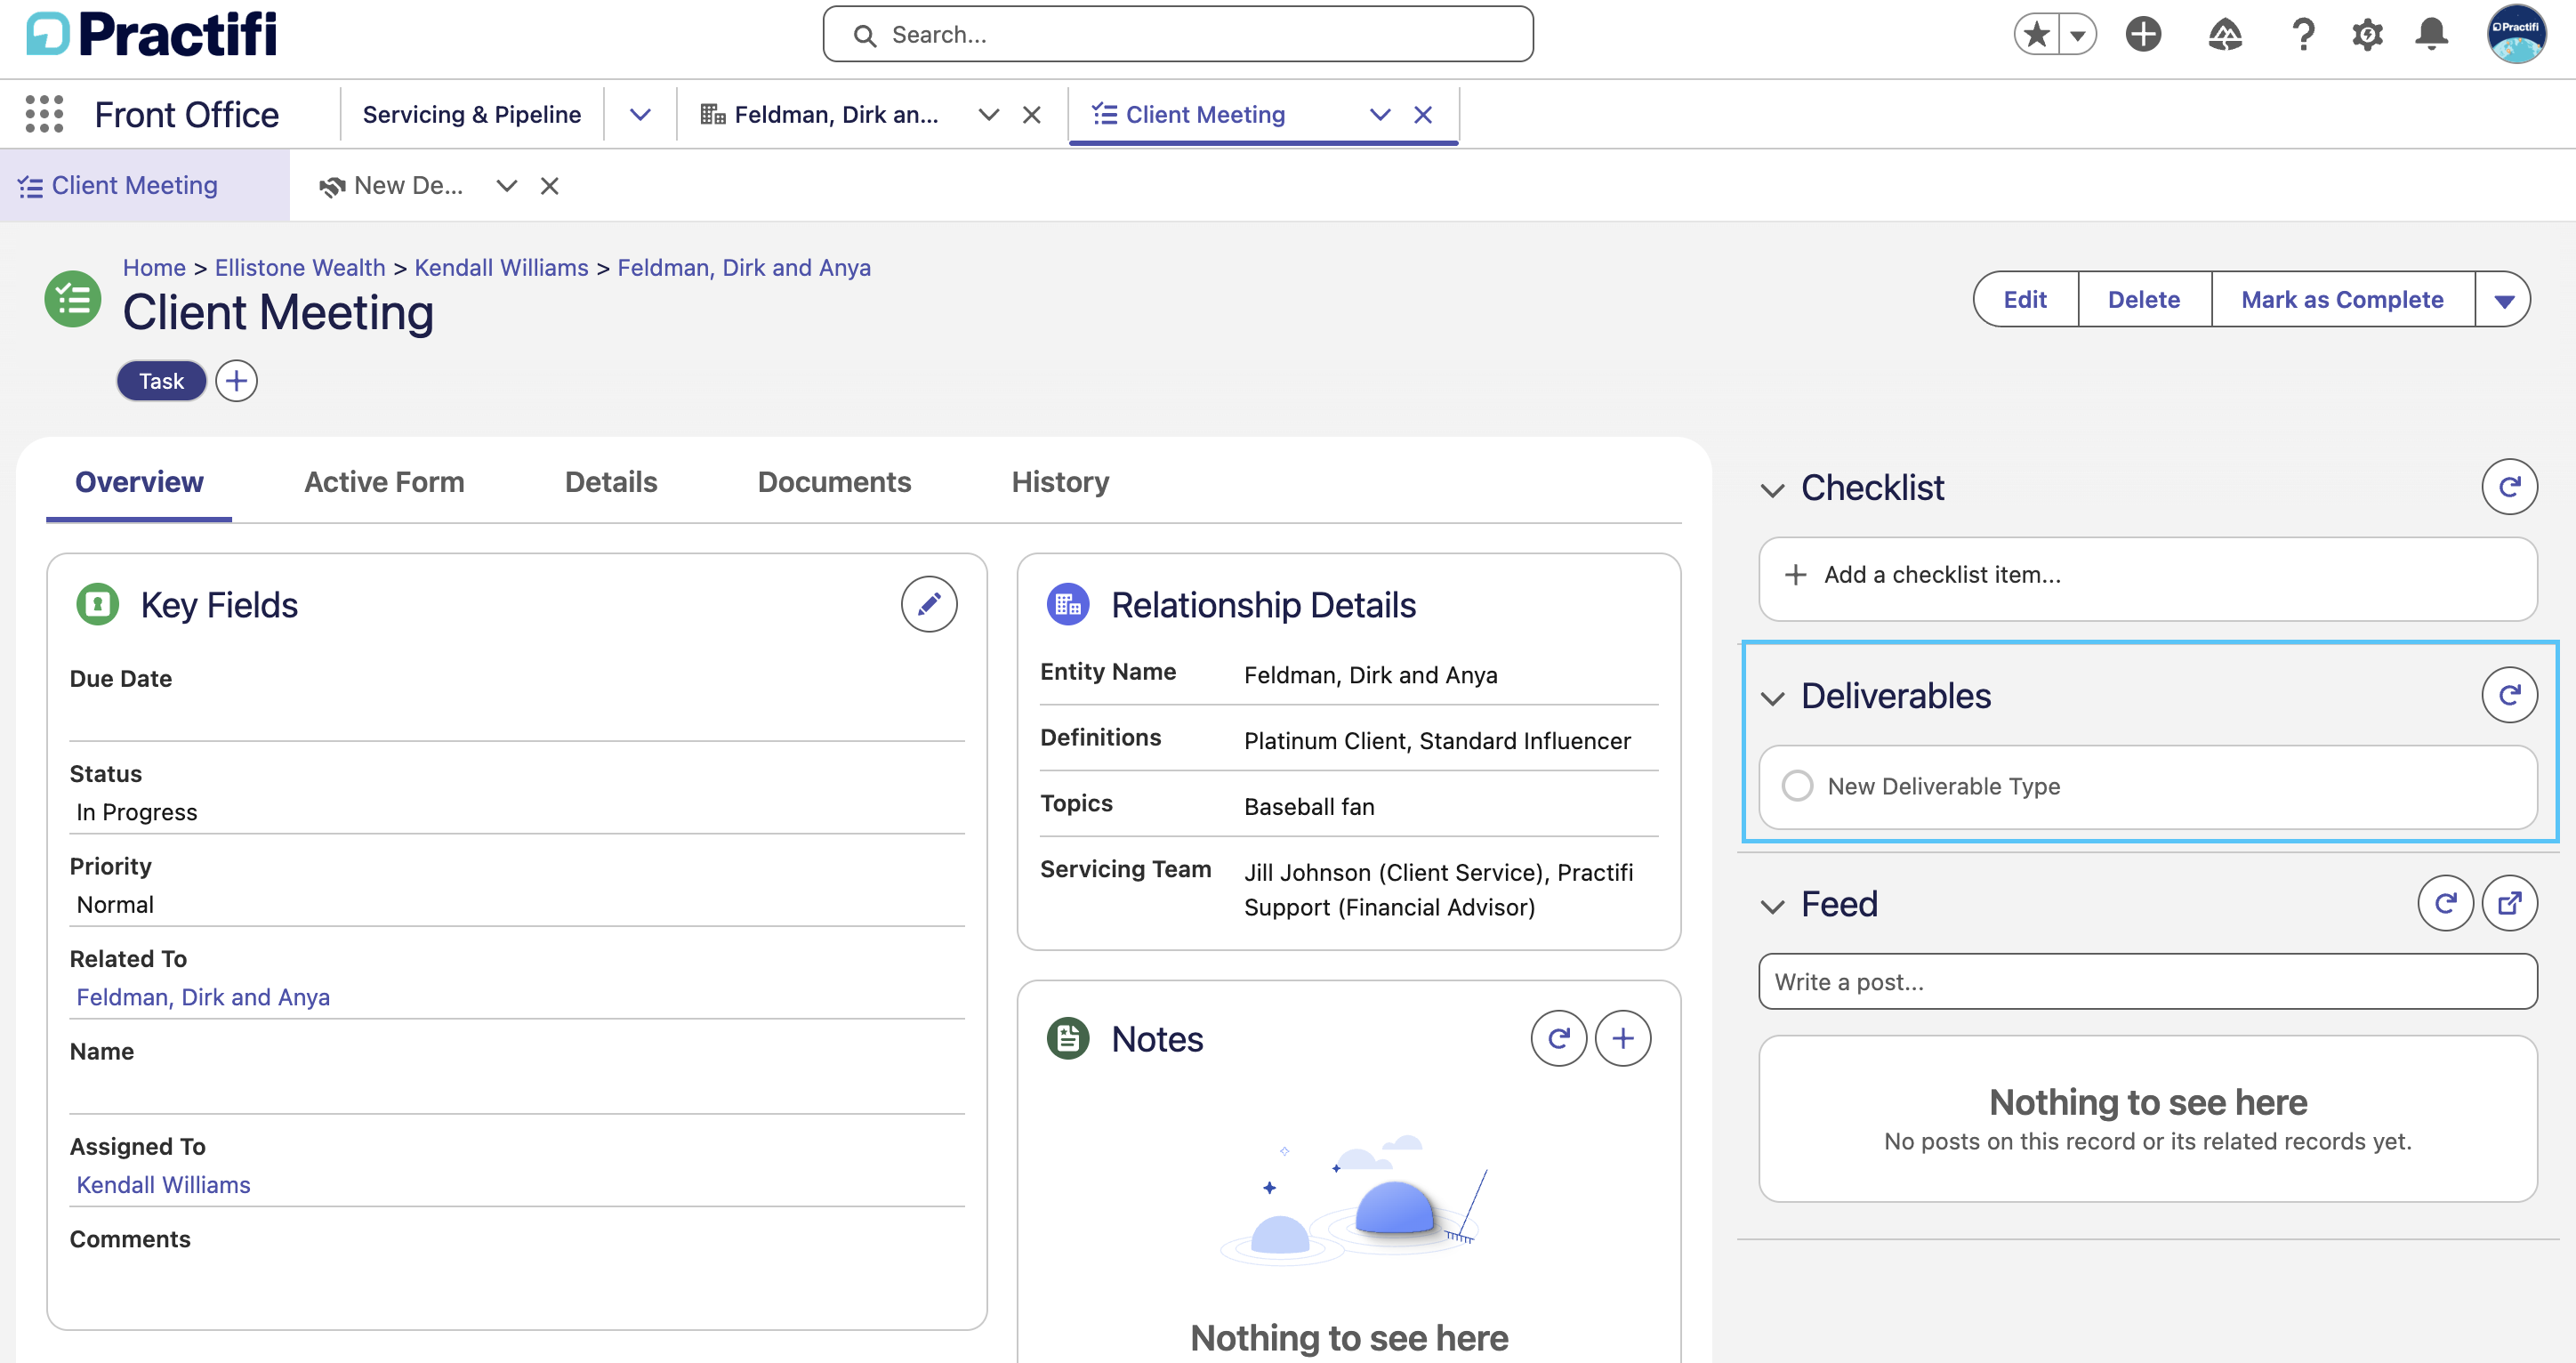The image size is (2576, 1363).
Task: Go to Home breadcrumb
Action: click(x=154, y=267)
